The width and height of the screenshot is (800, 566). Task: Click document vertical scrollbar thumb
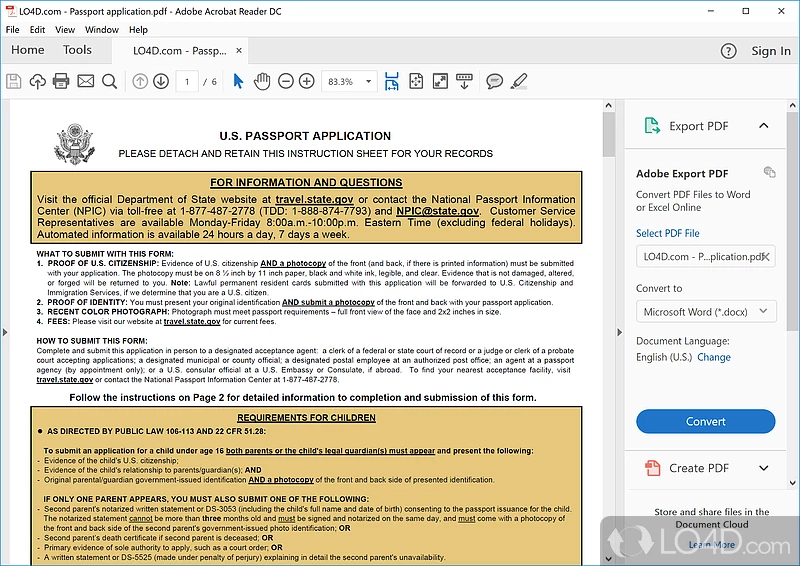pos(608,134)
